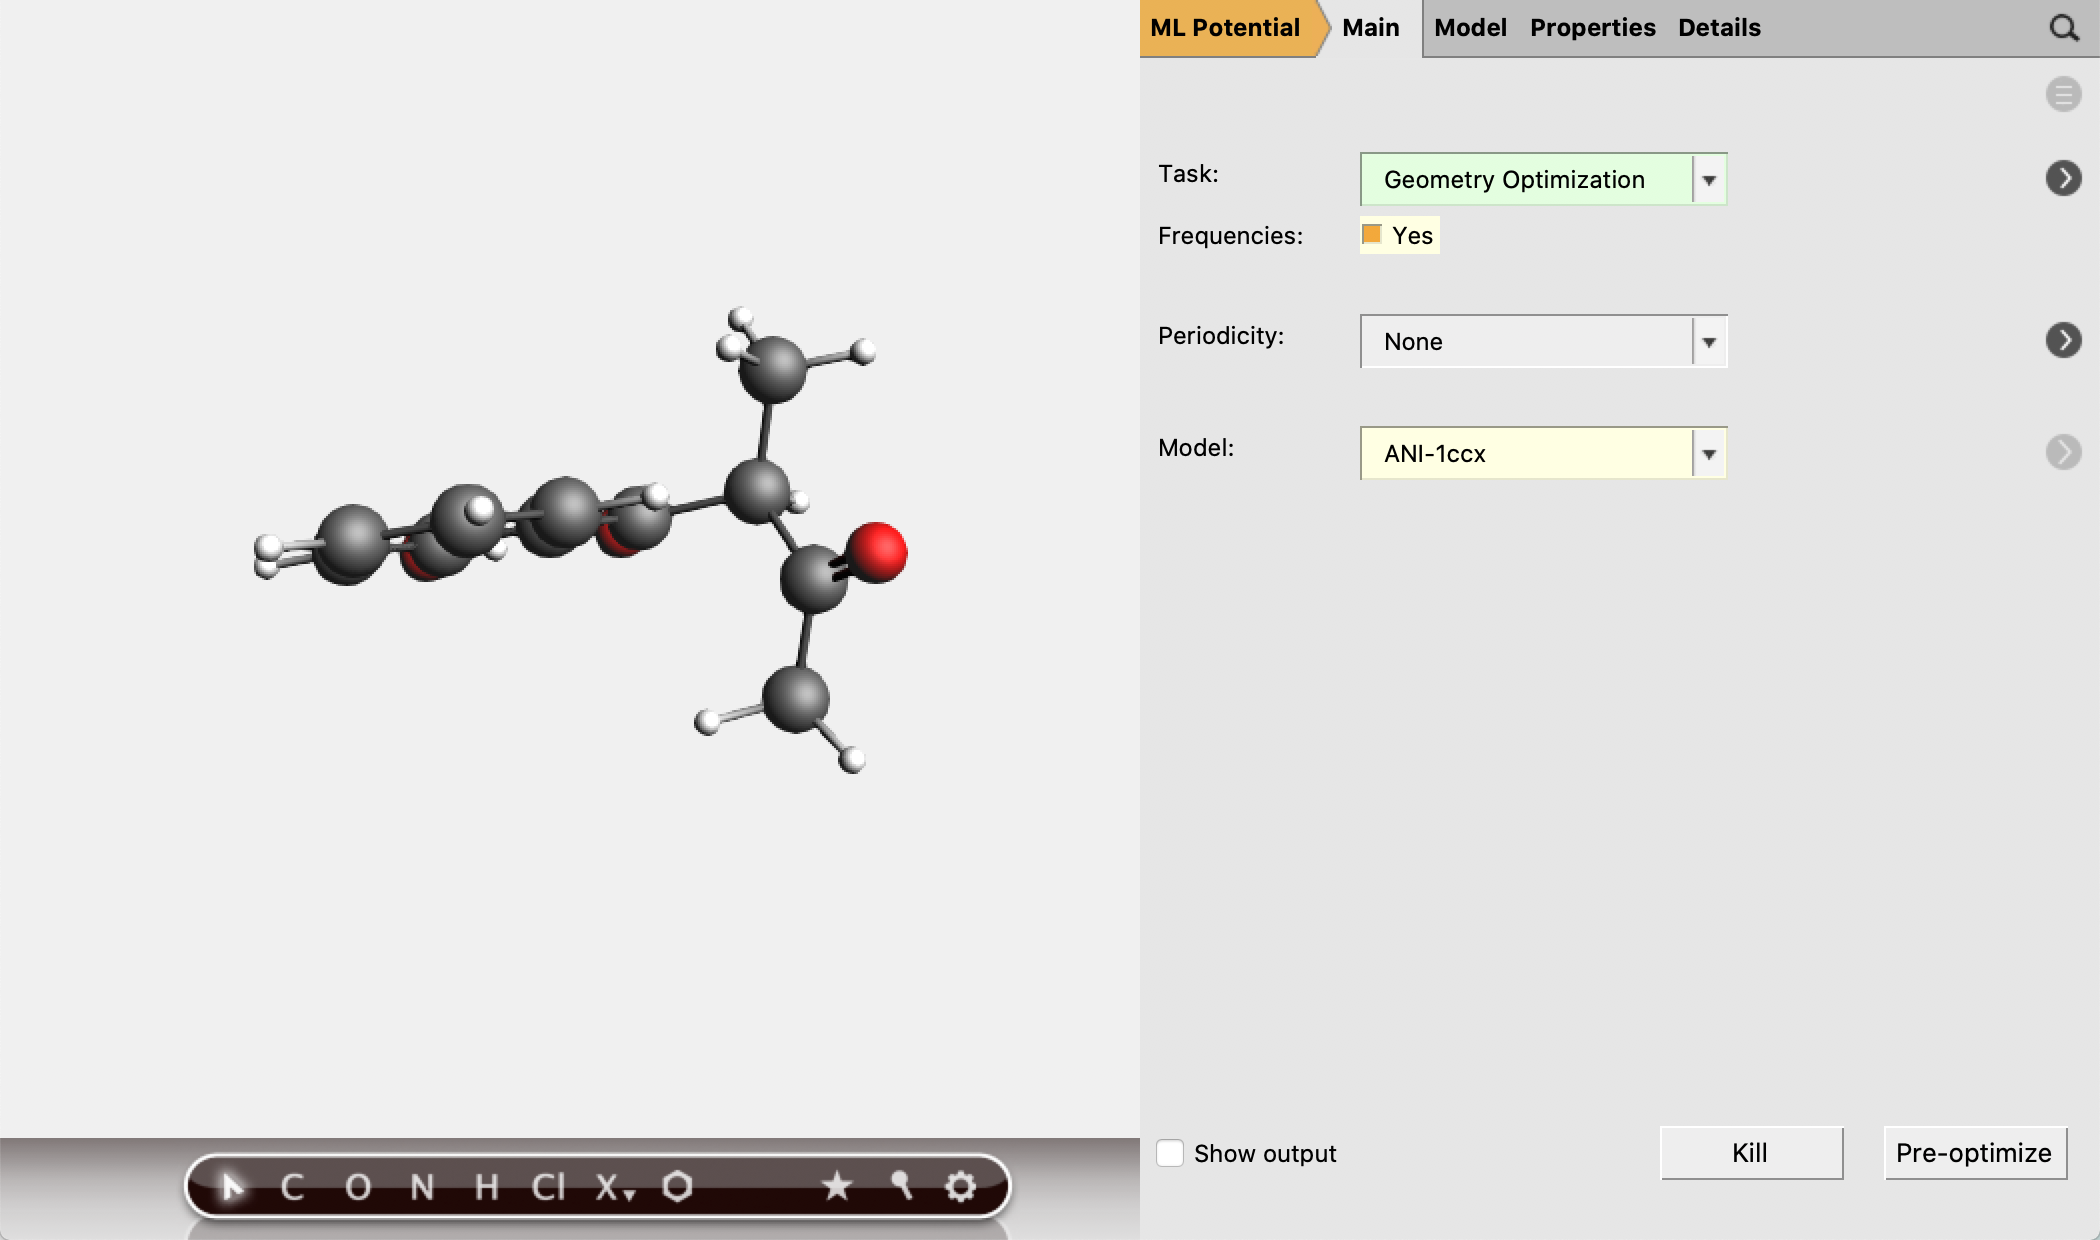2100x1240 pixels.
Task: Click the benzene ring structure tool
Action: [677, 1186]
